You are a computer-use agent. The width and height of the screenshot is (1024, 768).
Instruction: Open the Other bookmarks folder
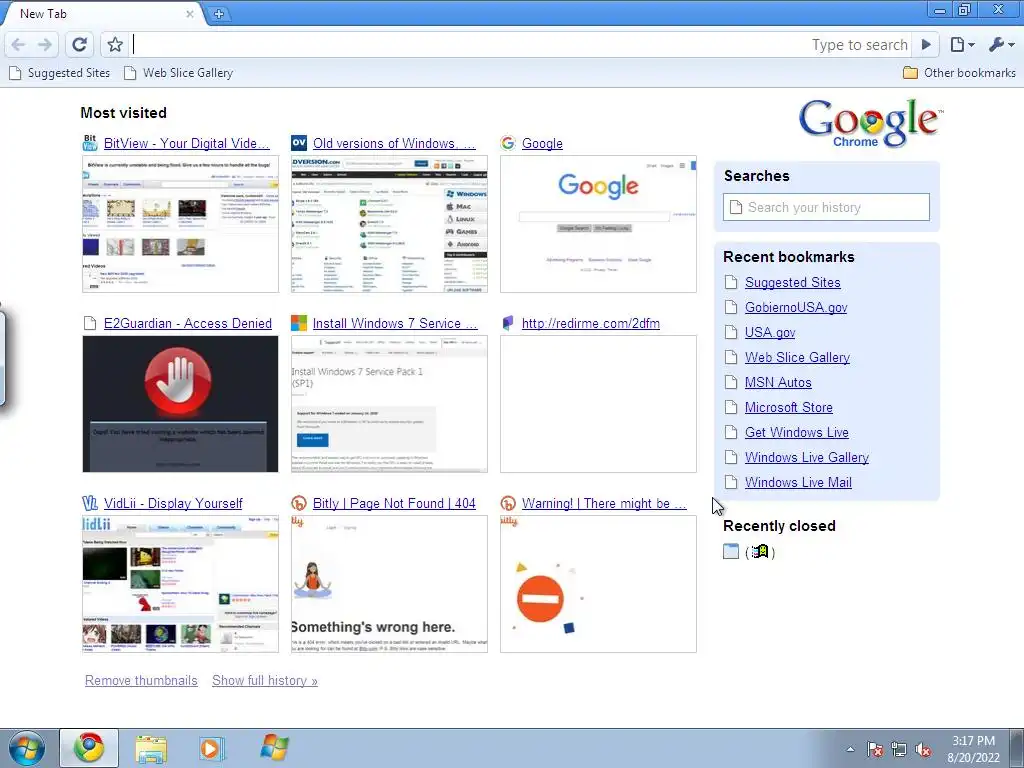tap(959, 73)
